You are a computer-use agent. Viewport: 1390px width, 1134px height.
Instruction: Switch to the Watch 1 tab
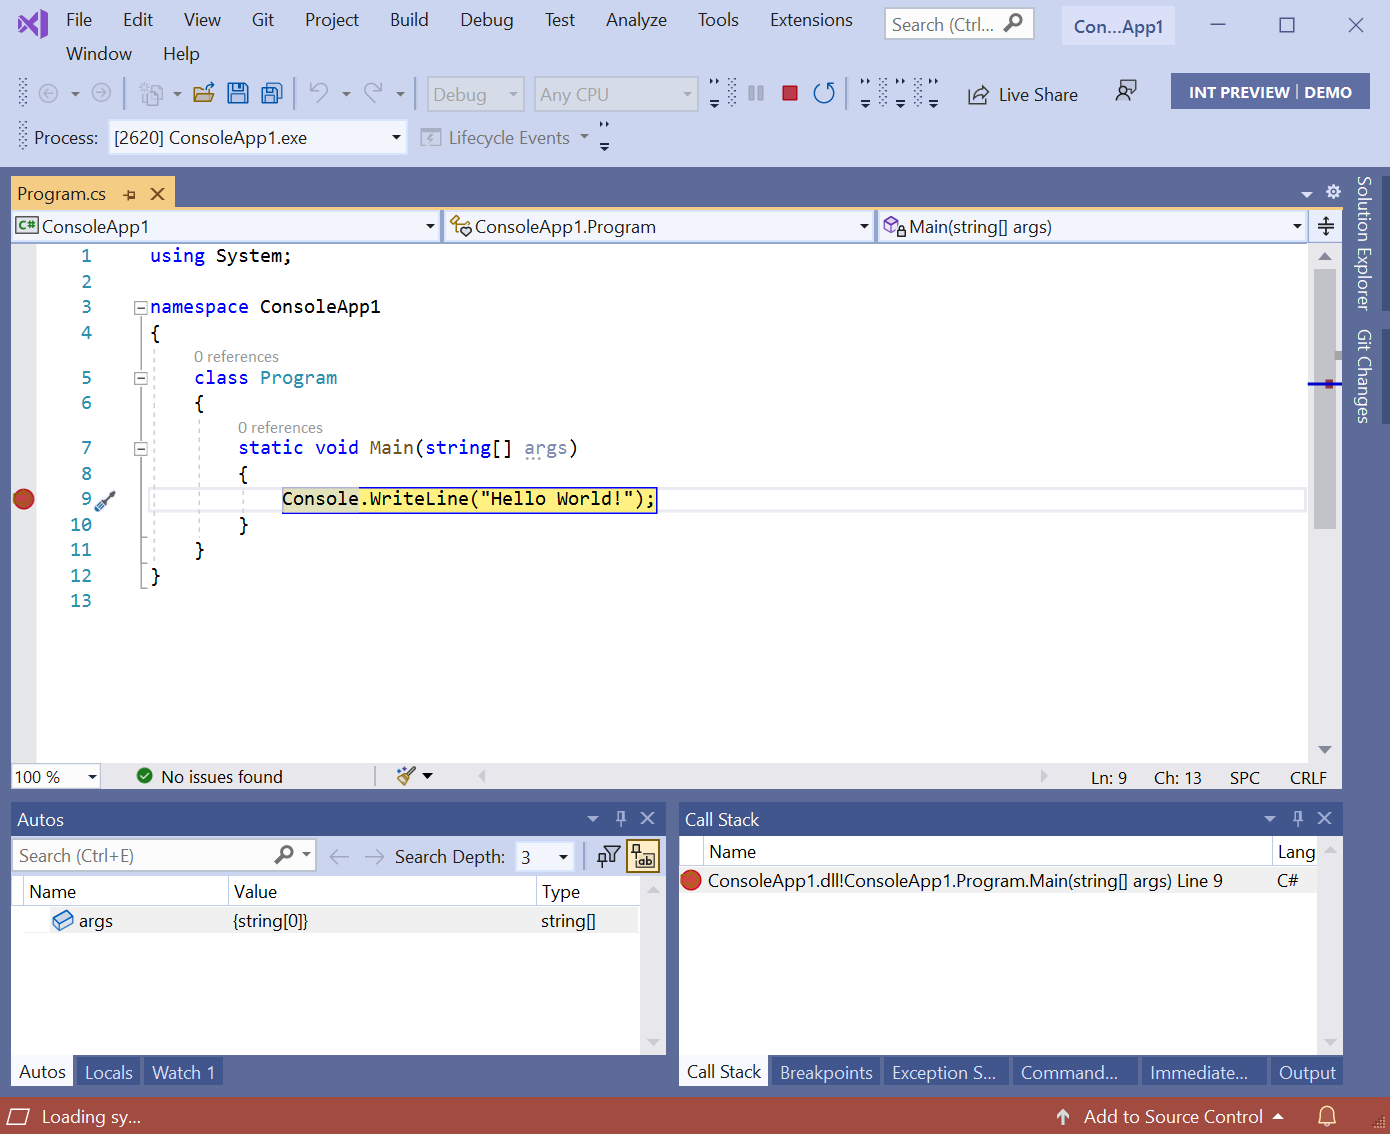183,1072
